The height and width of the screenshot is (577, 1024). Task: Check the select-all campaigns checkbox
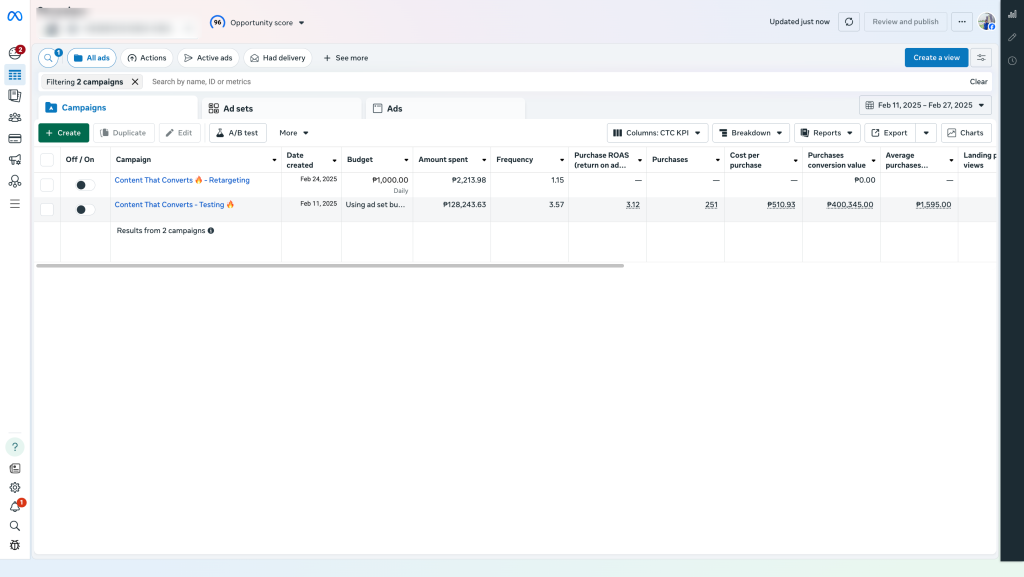pyautogui.click(x=47, y=159)
